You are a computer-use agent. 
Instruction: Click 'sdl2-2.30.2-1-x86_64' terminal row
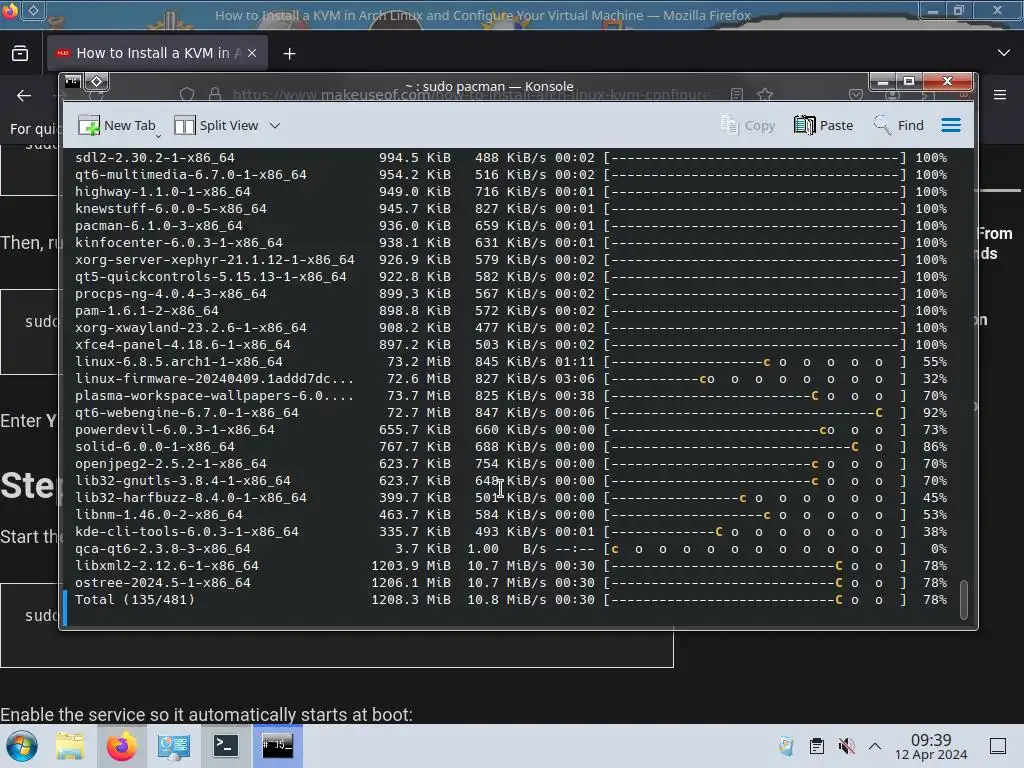pos(511,158)
